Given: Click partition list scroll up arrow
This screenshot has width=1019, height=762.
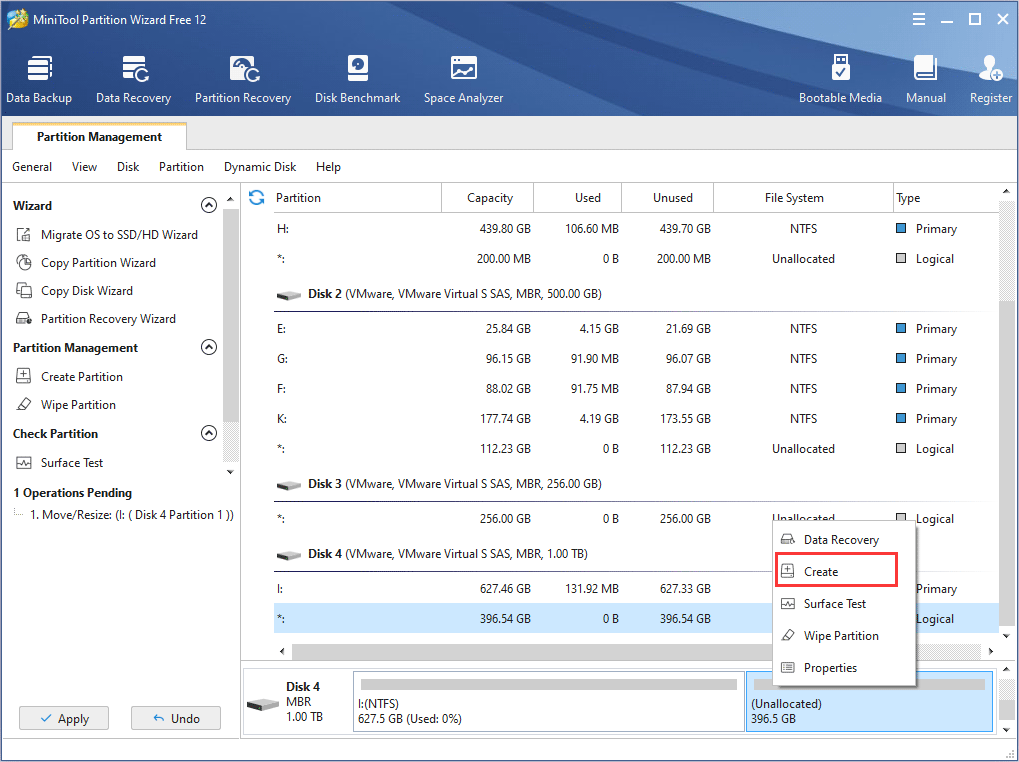Looking at the screenshot, I should tap(1006, 192).
